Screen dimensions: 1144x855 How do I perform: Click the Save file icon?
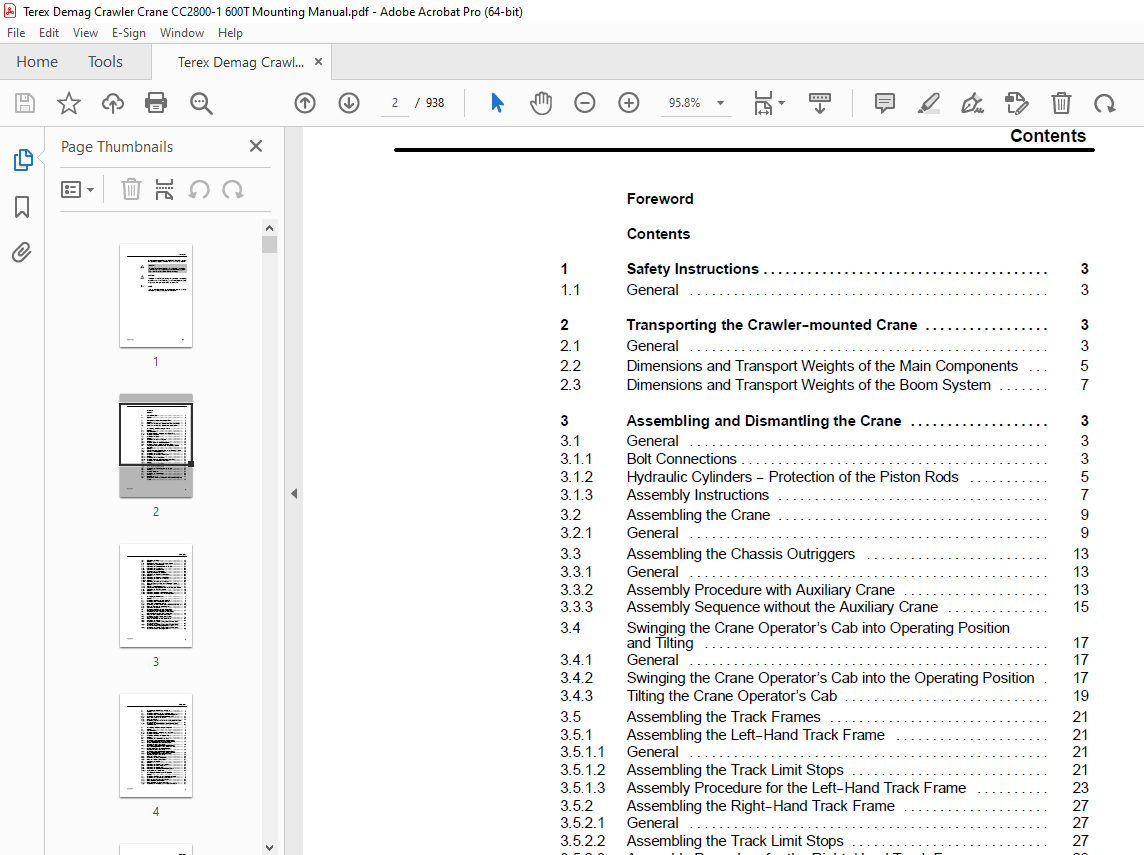tap(25, 103)
